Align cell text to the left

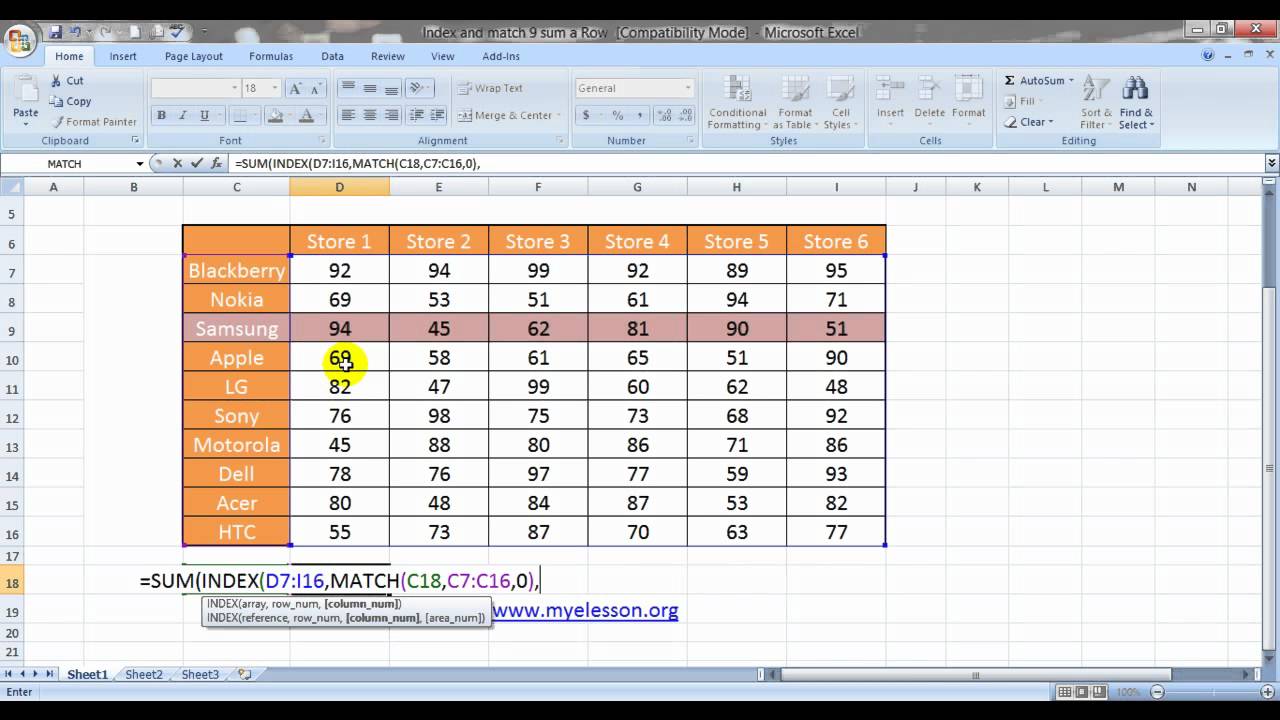pos(348,115)
